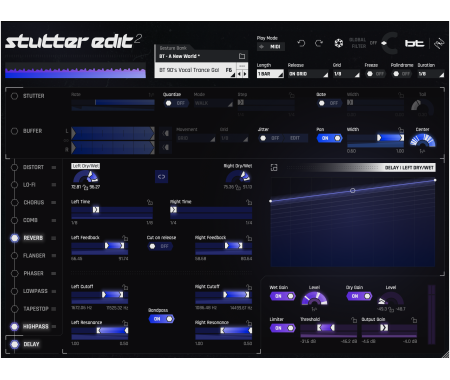Click the iZotope logo icon
Image resolution: width=450 pixels, height=380 pixels.
pyautogui.click(x=439, y=43)
